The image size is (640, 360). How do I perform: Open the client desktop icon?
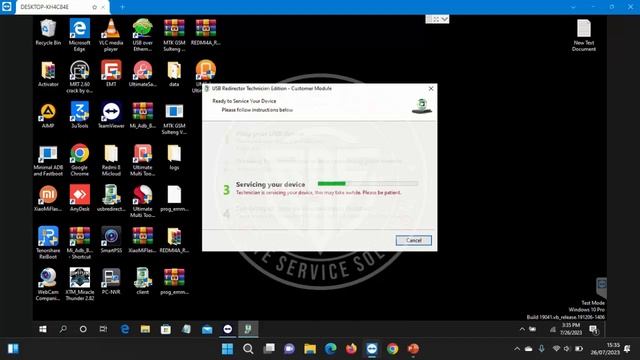[142, 282]
